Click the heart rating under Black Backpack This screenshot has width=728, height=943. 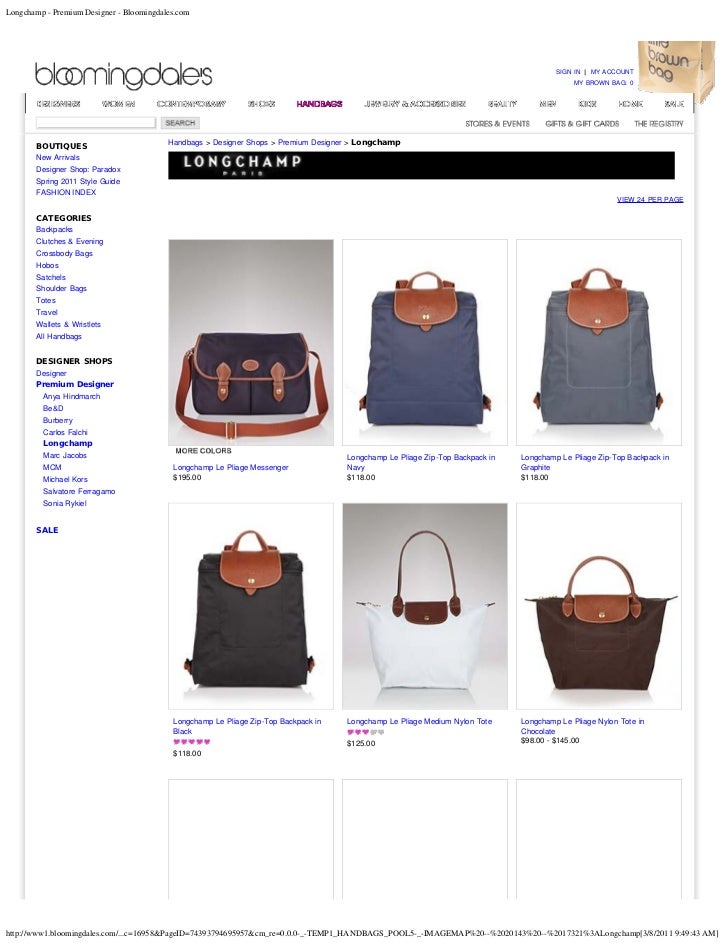pos(192,742)
